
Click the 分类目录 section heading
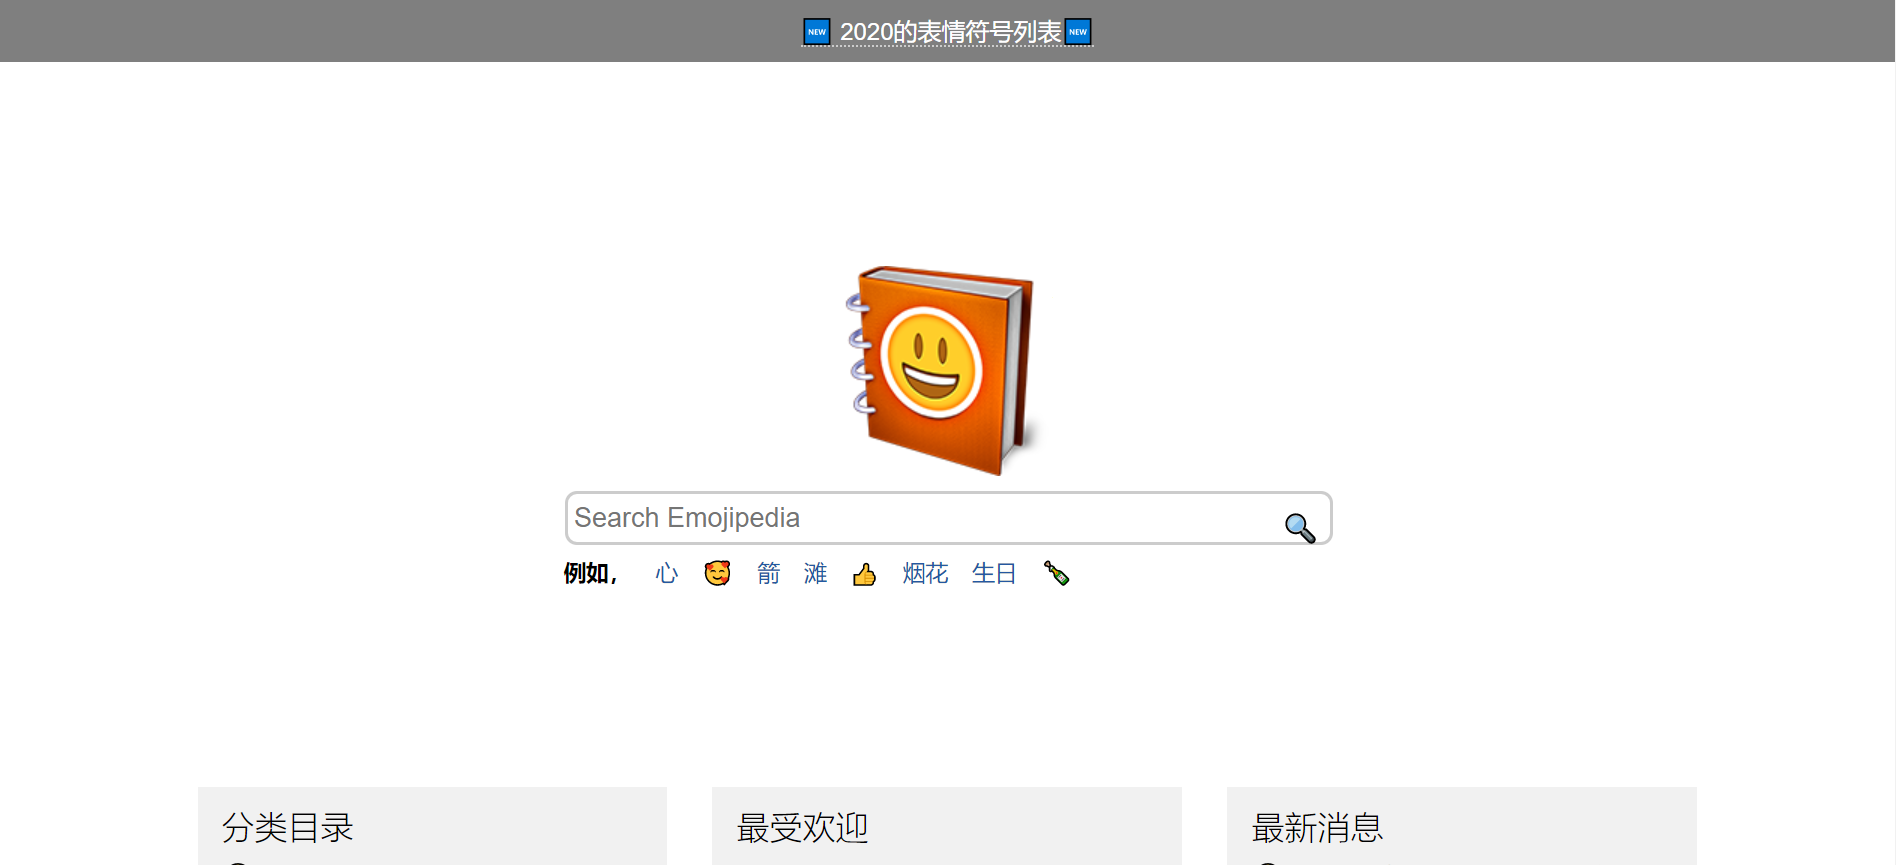(288, 828)
